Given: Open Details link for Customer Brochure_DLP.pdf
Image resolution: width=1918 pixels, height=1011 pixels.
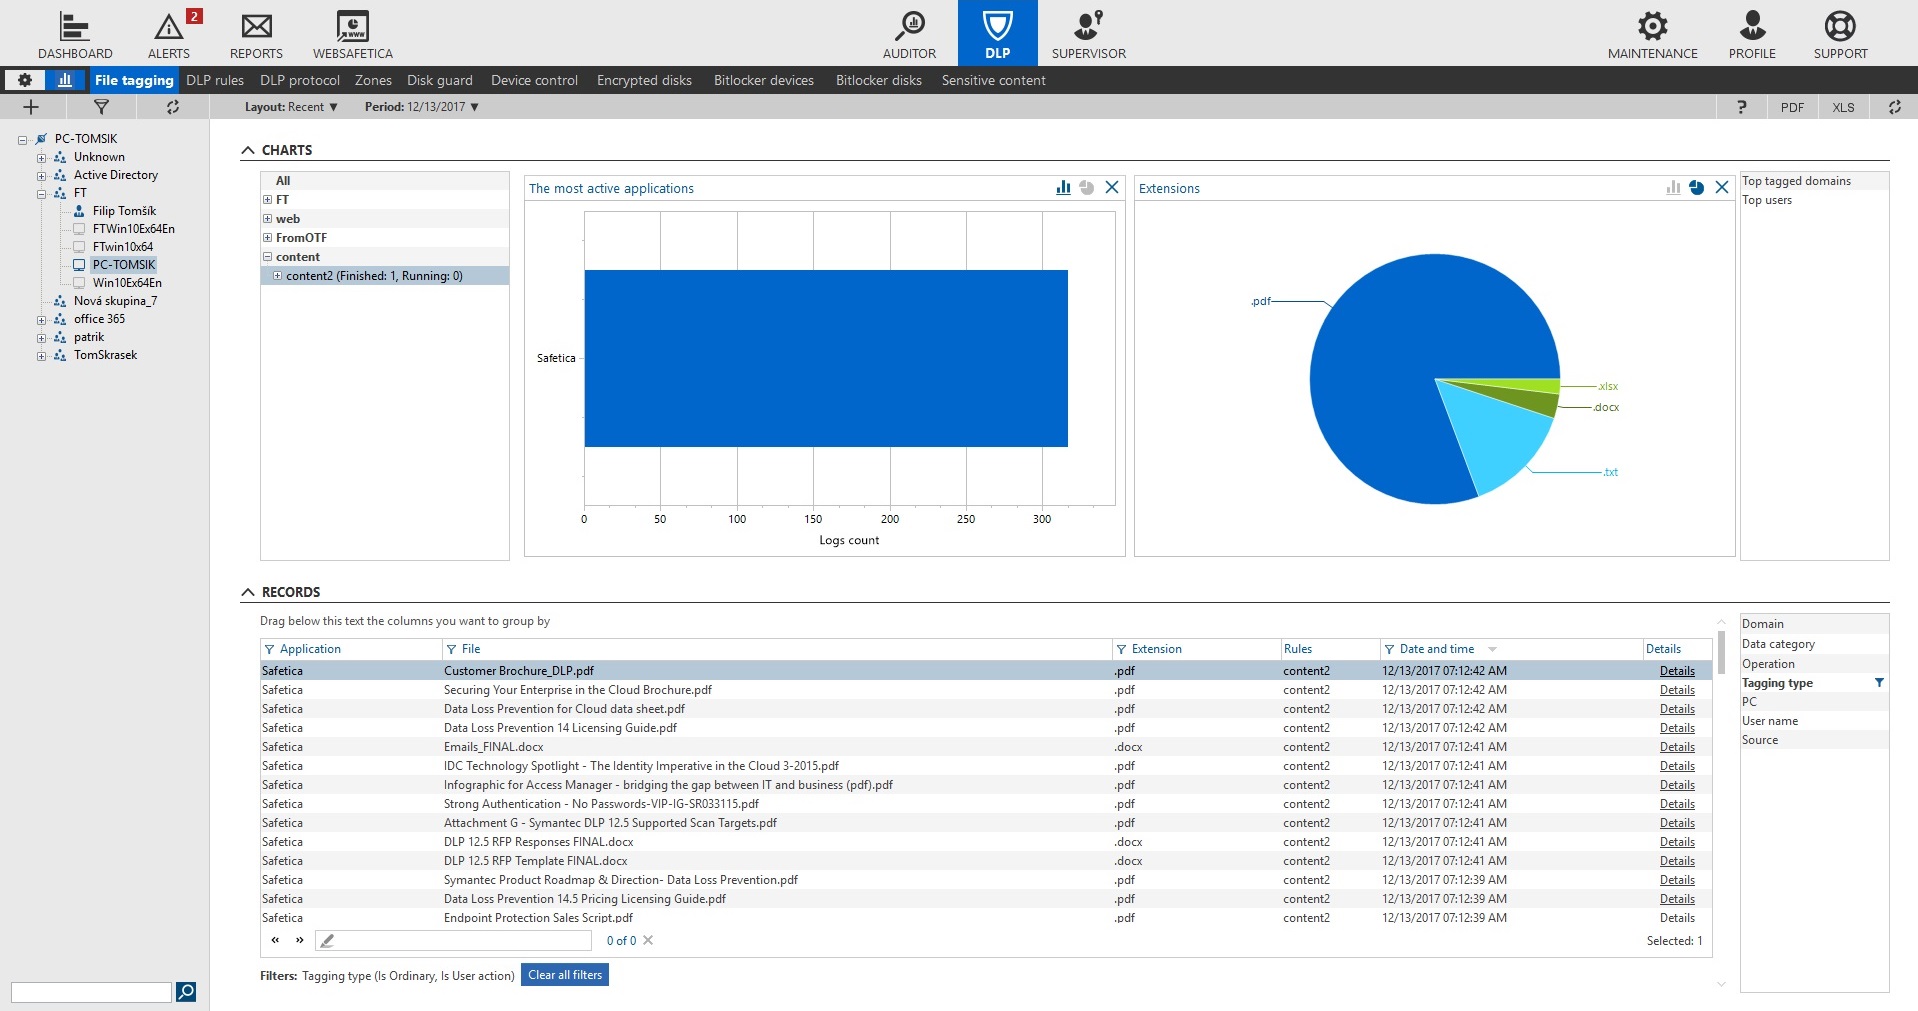Looking at the screenshot, I should coord(1677,671).
